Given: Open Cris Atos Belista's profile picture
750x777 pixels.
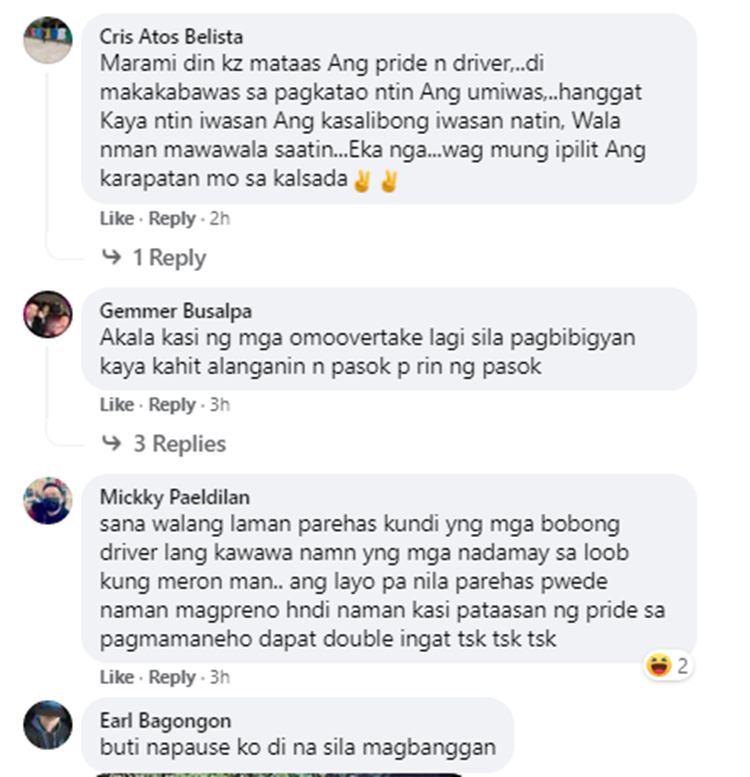Looking at the screenshot, I should (x=48, y=40).
